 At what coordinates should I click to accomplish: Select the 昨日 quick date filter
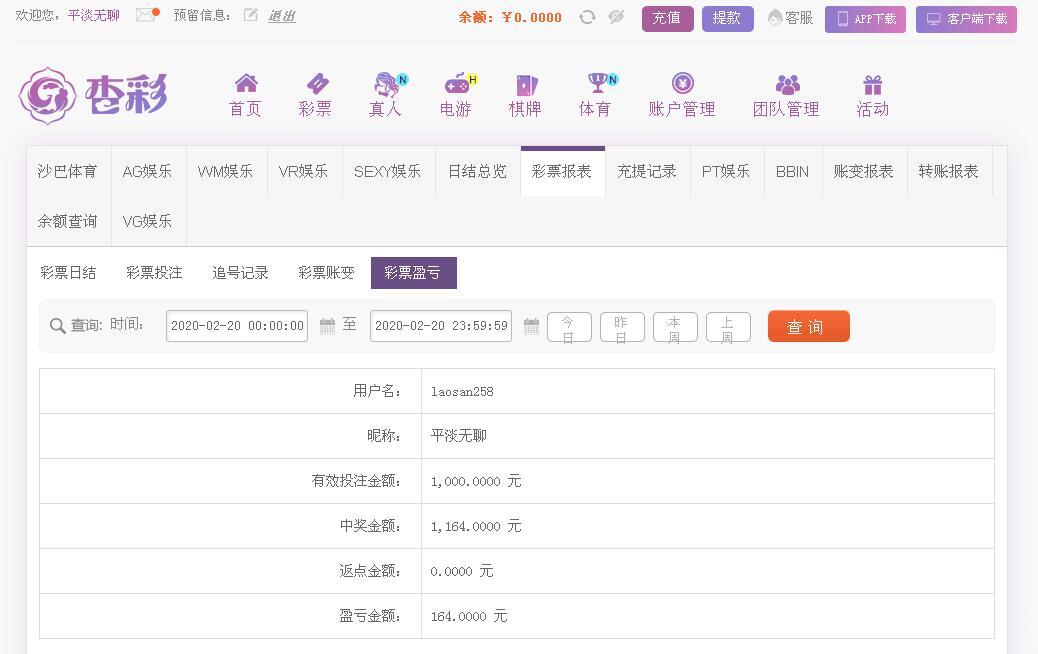(x=621, y=327)
